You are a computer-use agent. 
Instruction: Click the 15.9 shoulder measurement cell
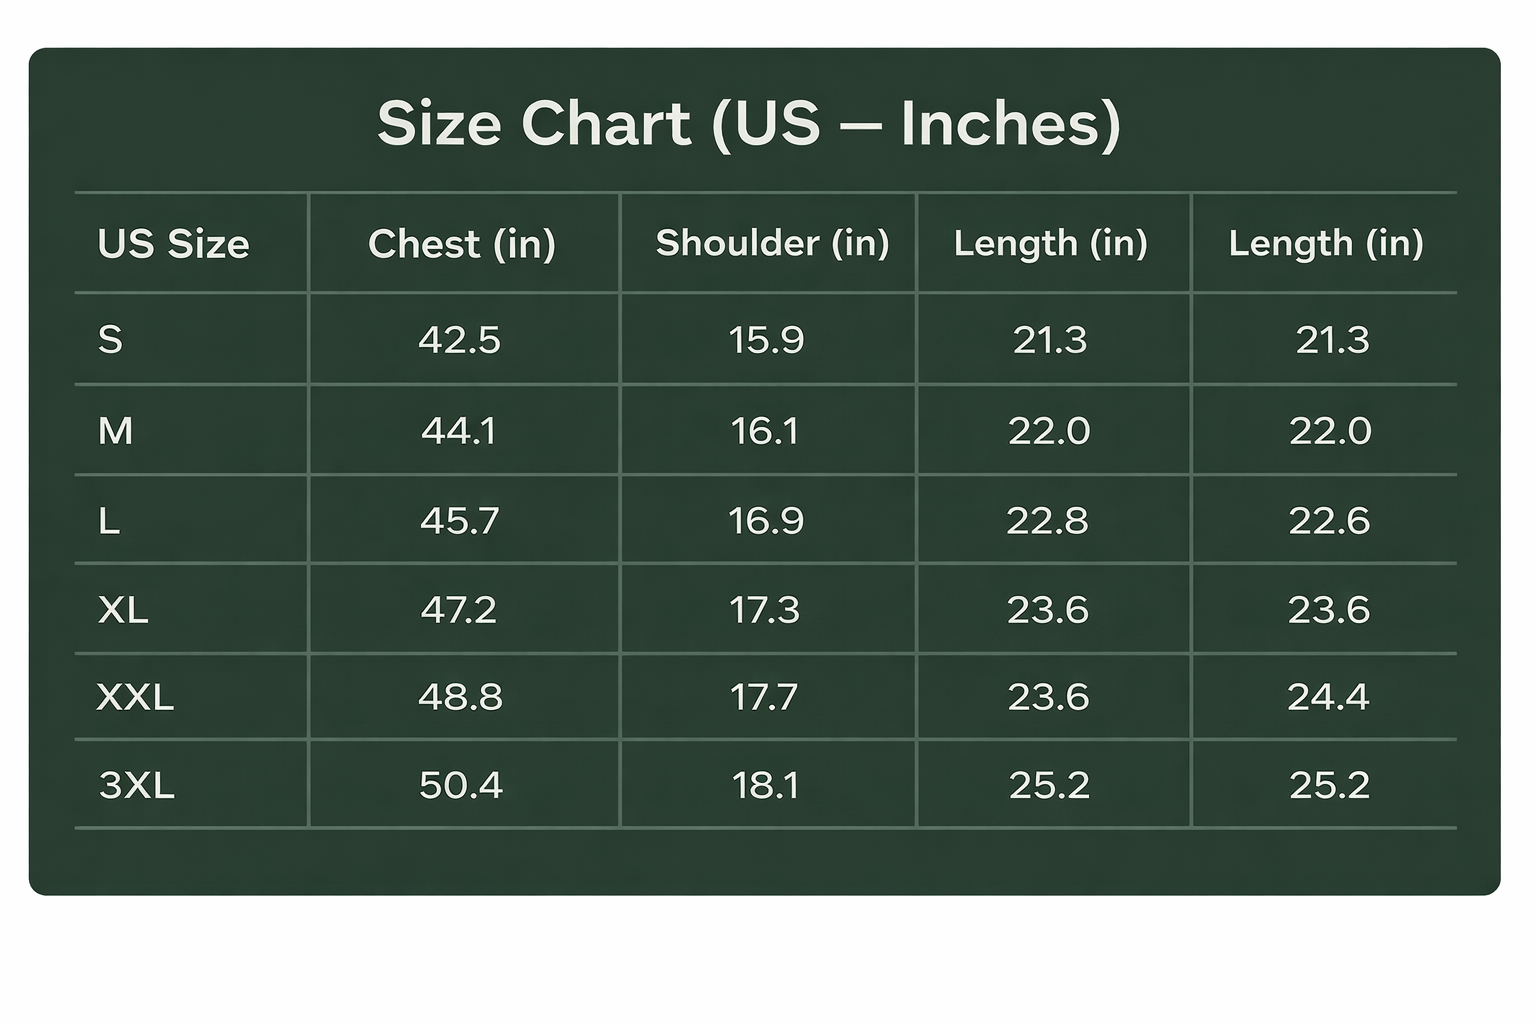tap(766, 340)
